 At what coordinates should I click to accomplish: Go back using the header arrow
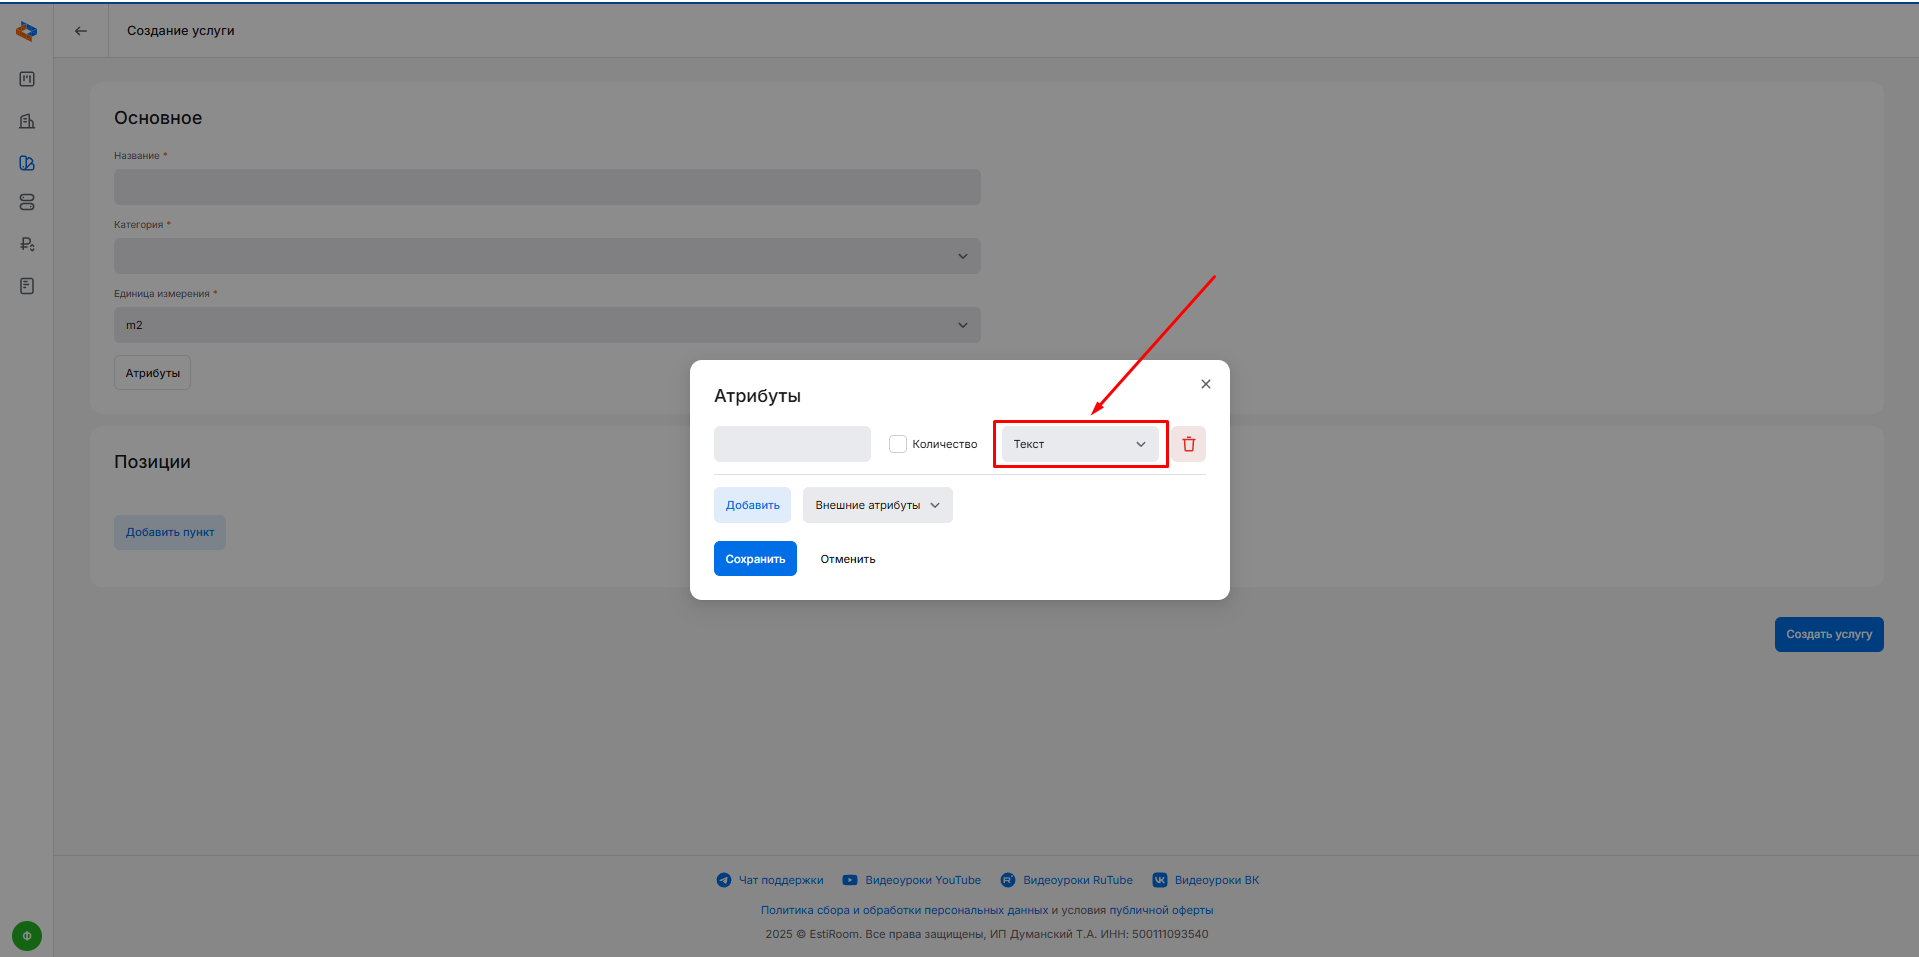[81, 31]
